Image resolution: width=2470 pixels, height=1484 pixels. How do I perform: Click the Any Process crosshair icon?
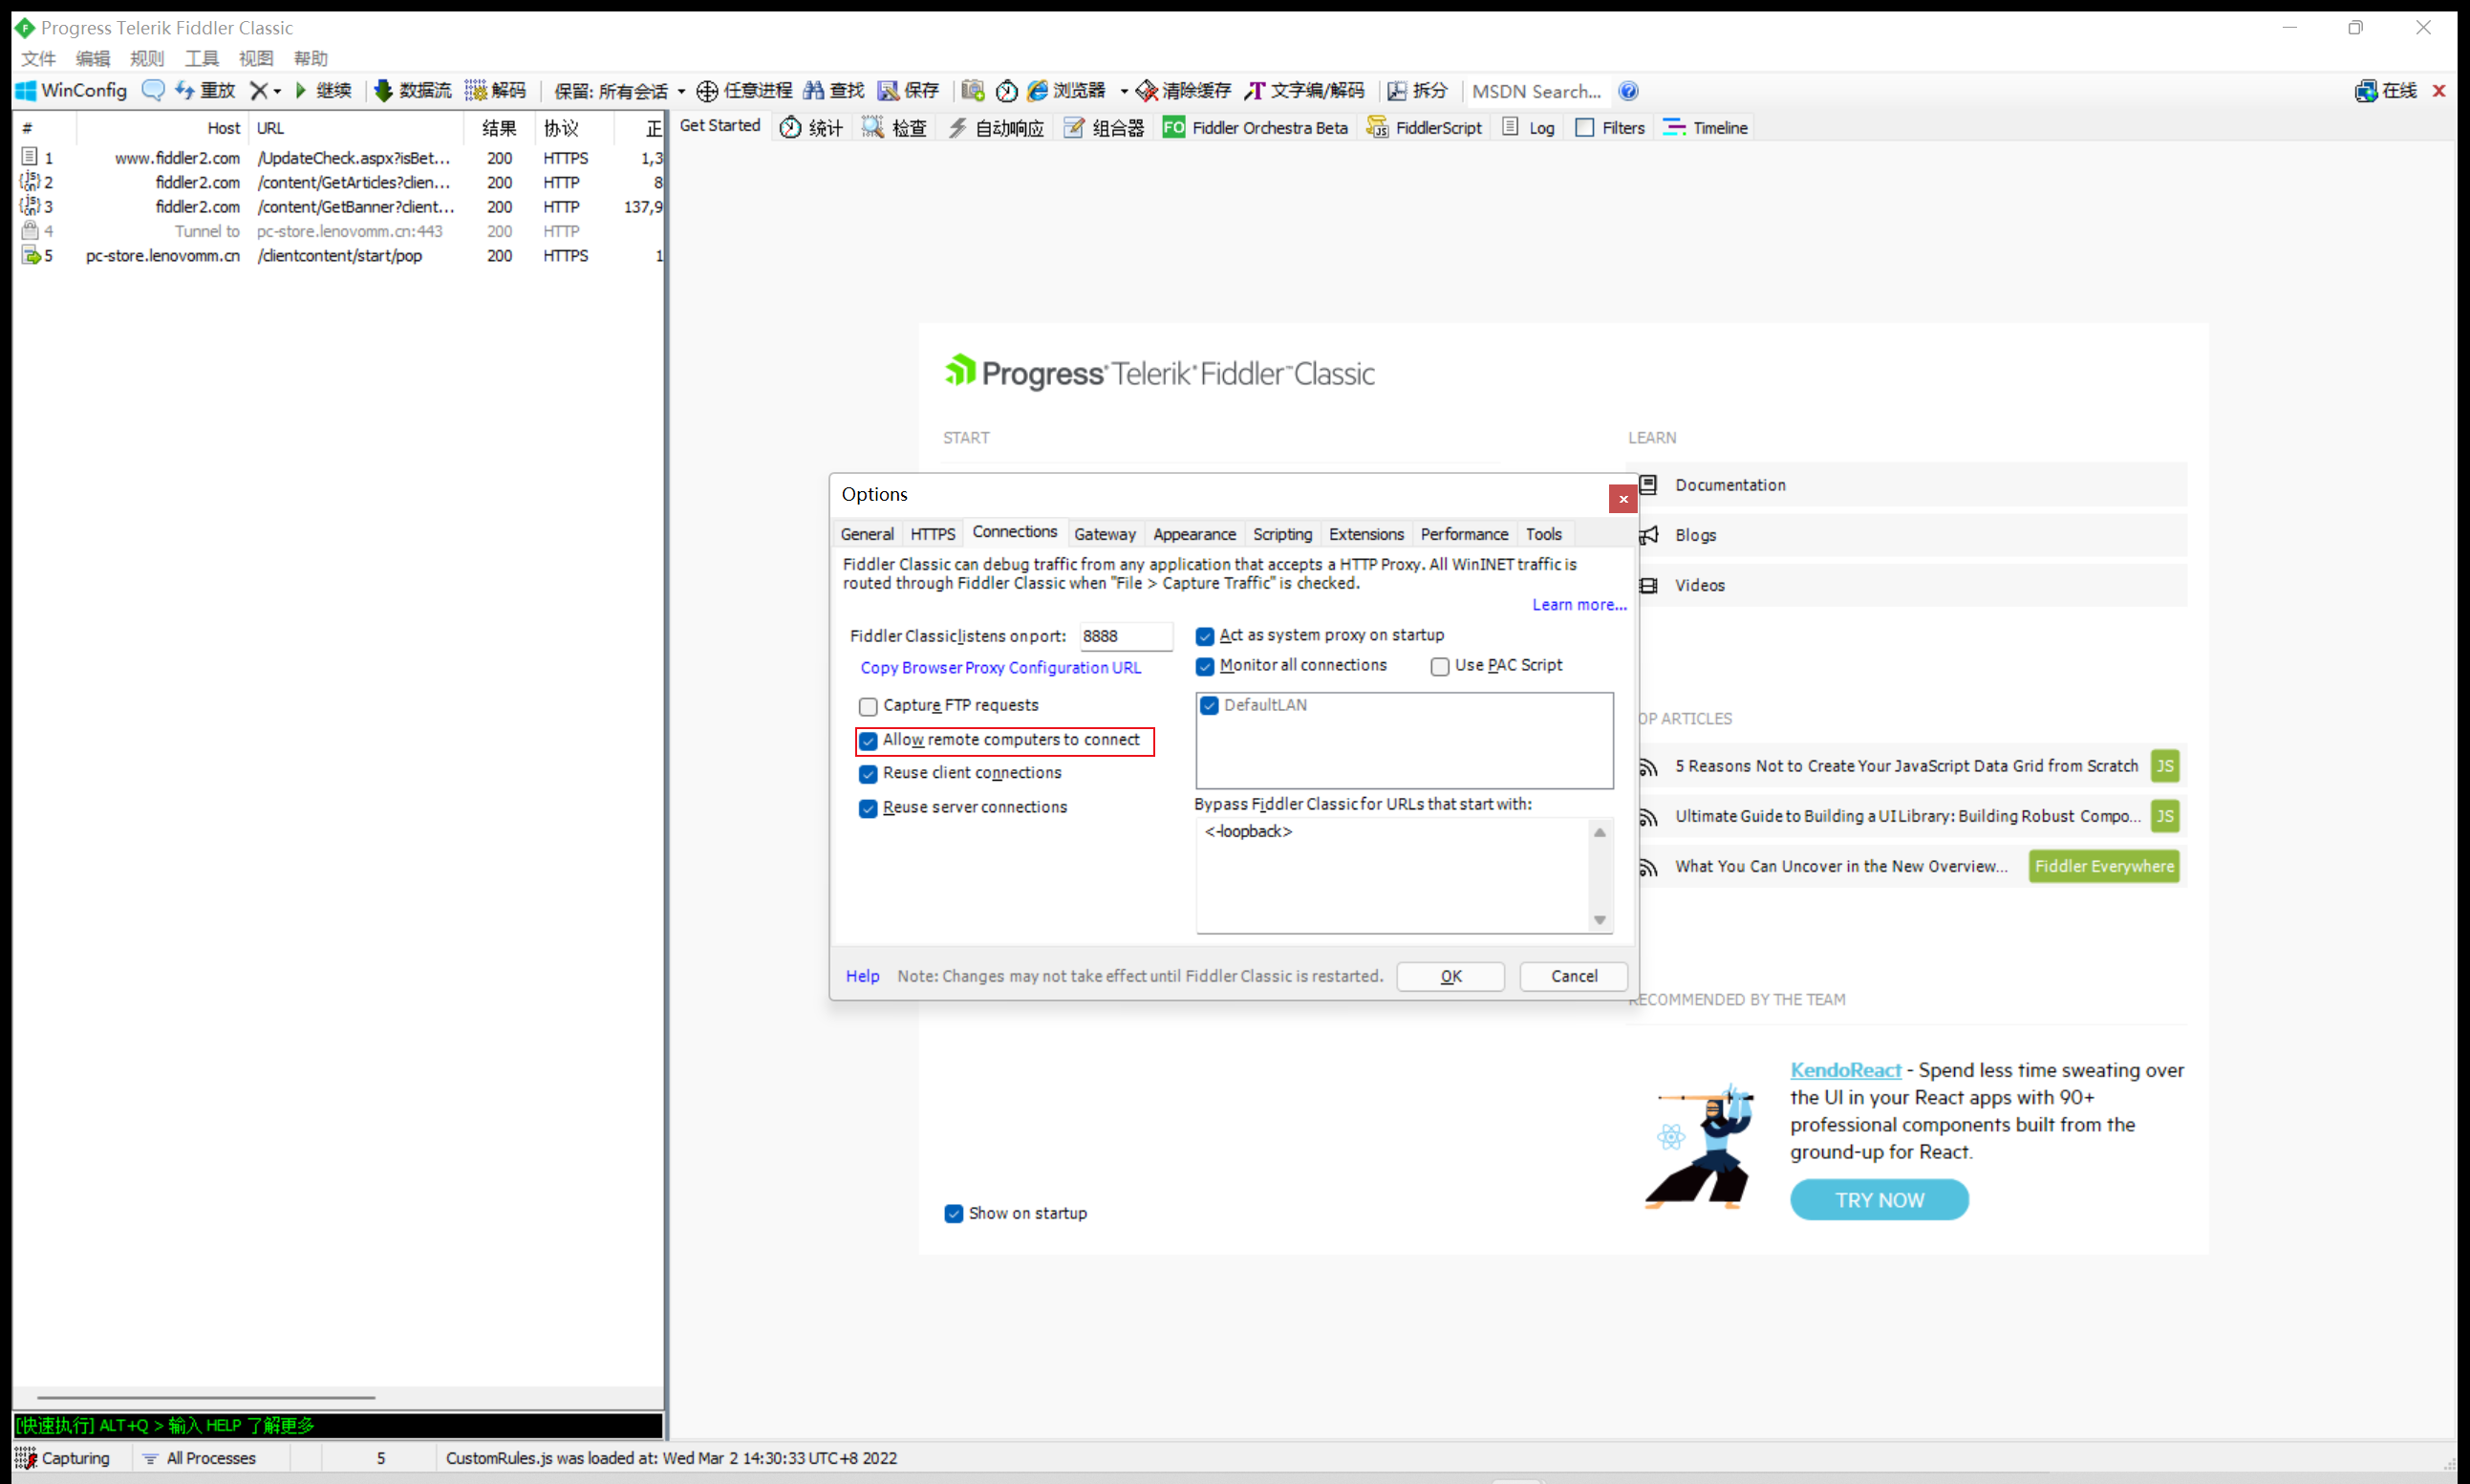[707, 91]
